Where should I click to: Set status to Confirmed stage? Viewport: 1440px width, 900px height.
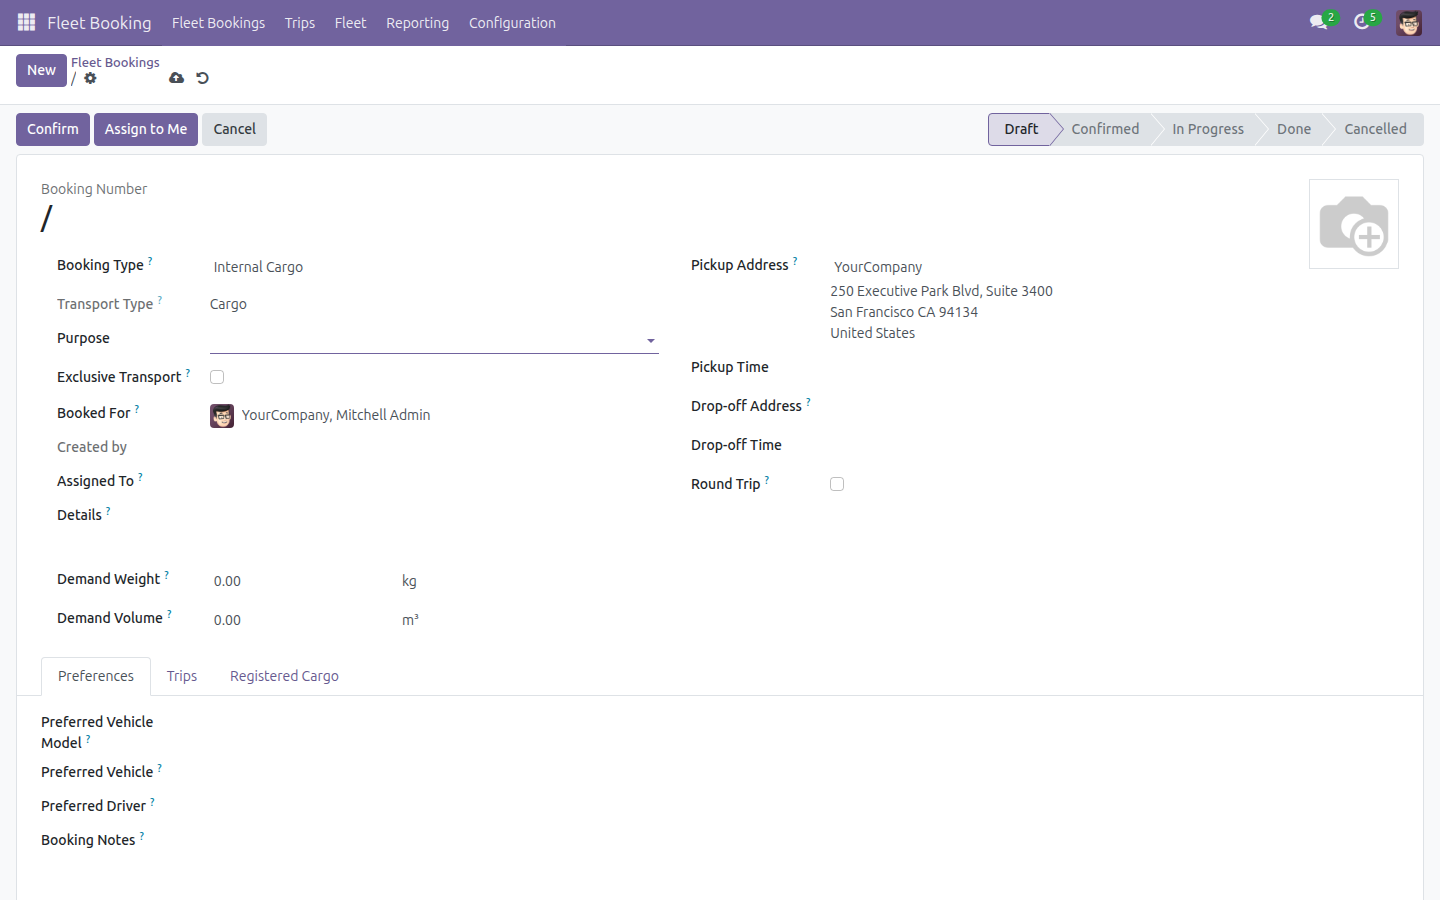(1105, 129)
